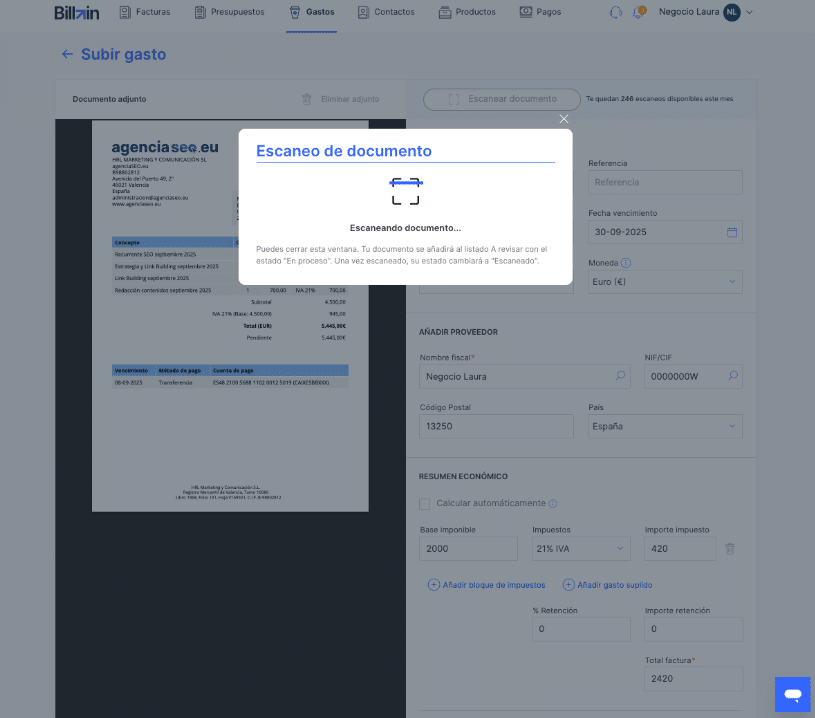Open the notifications bell
The height and width of the screenshot is (718, 815).
coord(638,13)
